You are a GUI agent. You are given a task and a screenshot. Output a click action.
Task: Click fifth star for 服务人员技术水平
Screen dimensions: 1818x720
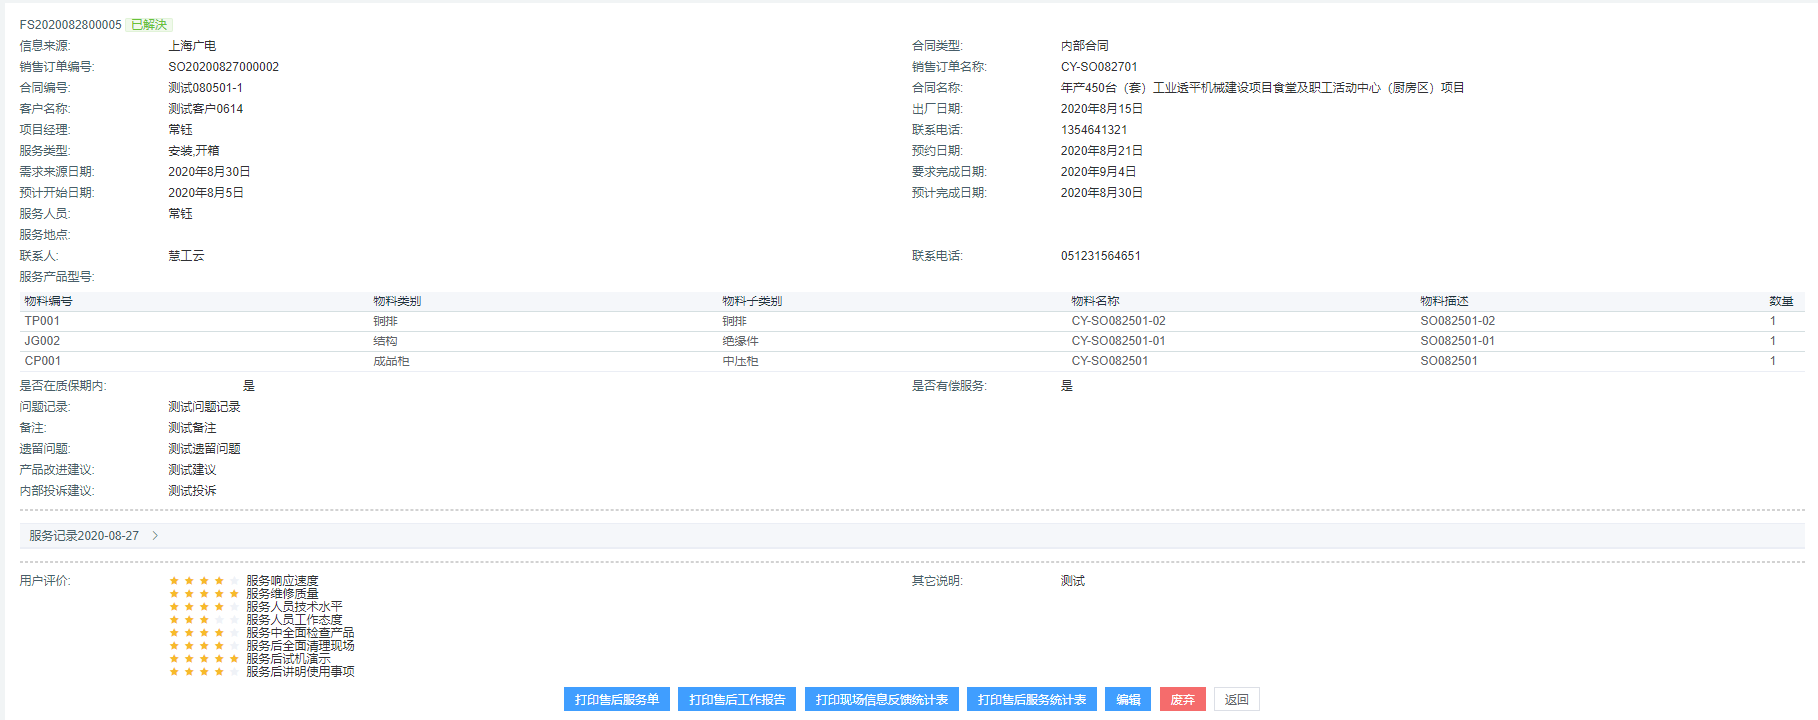(234, 607)
